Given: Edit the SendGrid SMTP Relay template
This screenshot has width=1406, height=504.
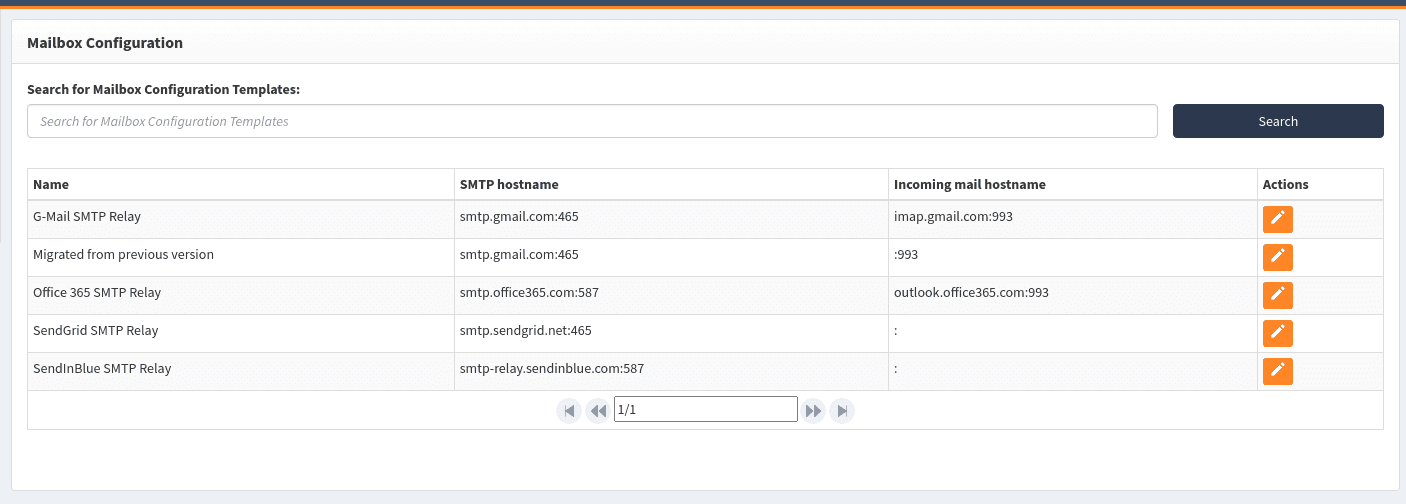Looking at the screenshot, I should coord(1277,333).
